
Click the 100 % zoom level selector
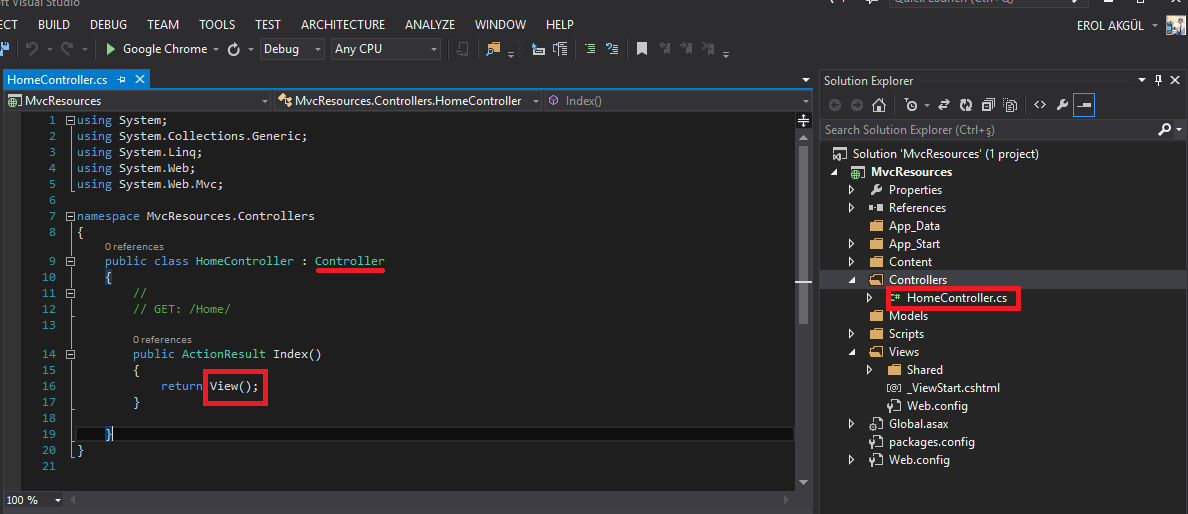(x=34, y=499)
